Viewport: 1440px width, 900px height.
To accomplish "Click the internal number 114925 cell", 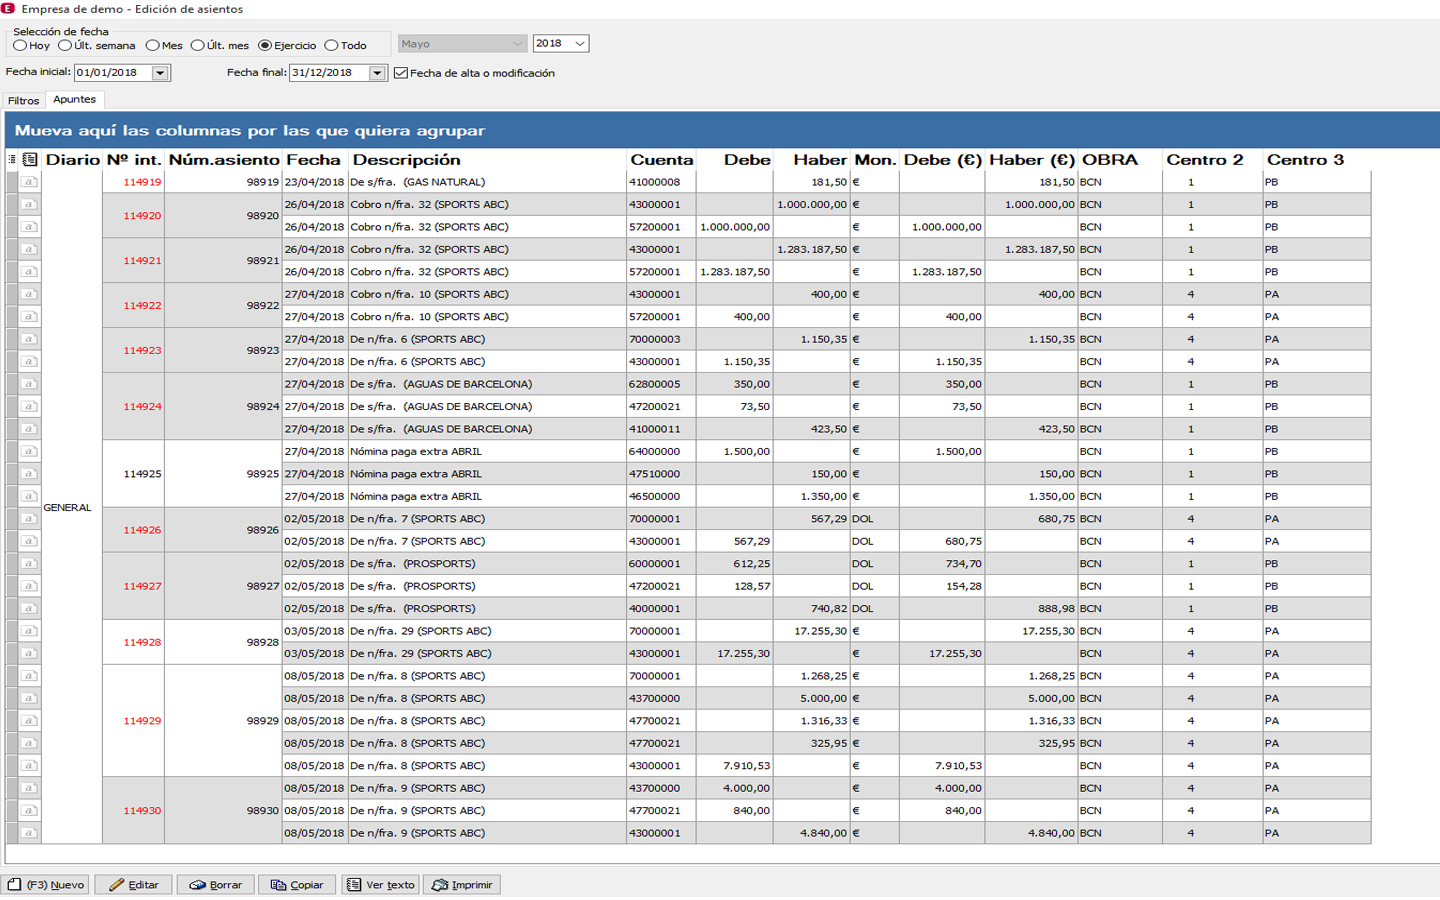I will point(142,474).
